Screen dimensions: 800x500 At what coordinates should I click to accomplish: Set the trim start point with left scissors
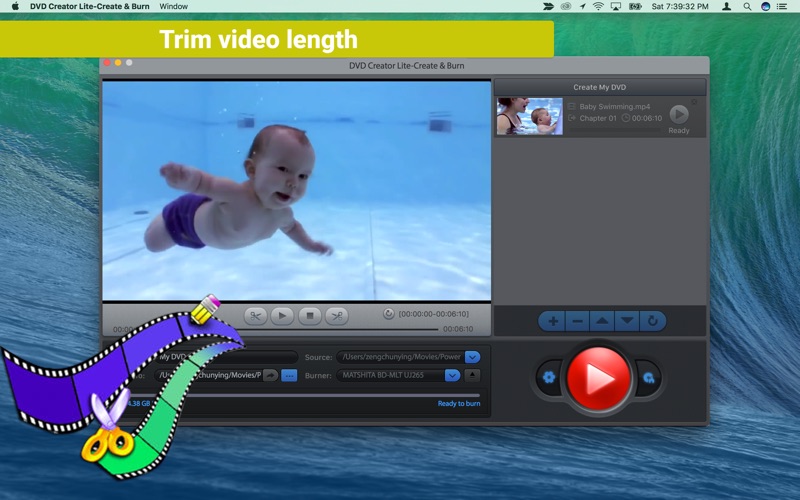click(x=256, y=316)
